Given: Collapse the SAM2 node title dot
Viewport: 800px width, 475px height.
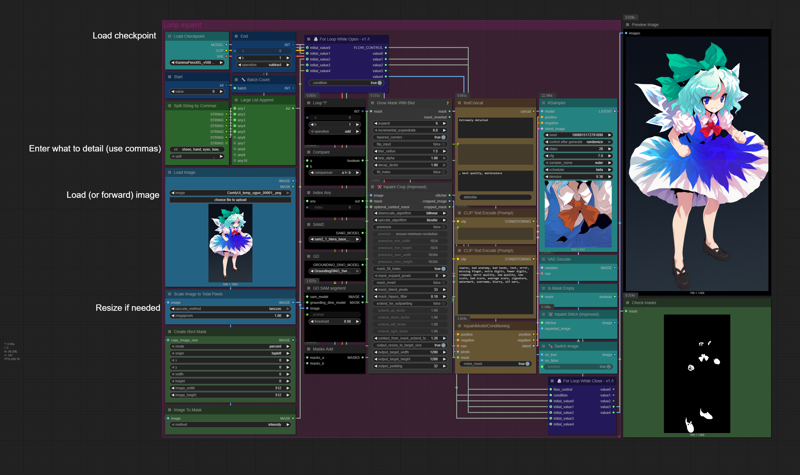Looking at the screenshot, I should (309, 224).
